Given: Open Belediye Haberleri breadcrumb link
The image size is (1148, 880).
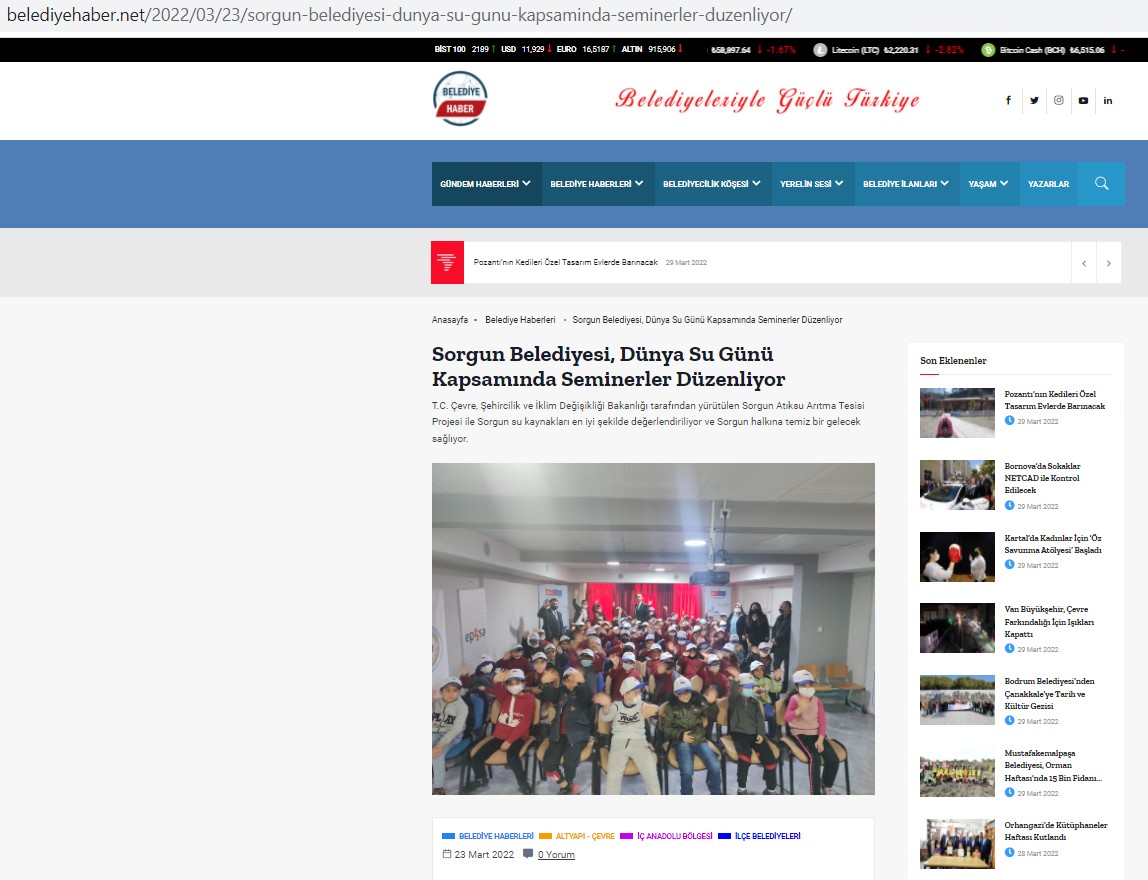Looking at the screenshot, I should [520, 320].
